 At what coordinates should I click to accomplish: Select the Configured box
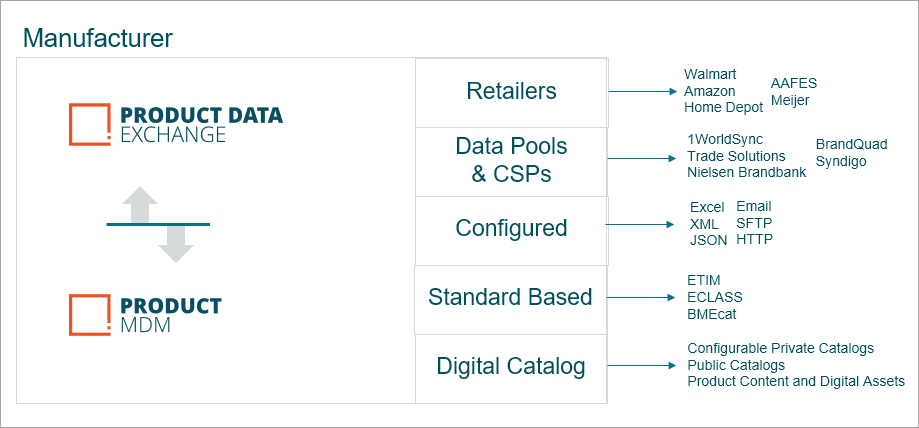point(511,228)
